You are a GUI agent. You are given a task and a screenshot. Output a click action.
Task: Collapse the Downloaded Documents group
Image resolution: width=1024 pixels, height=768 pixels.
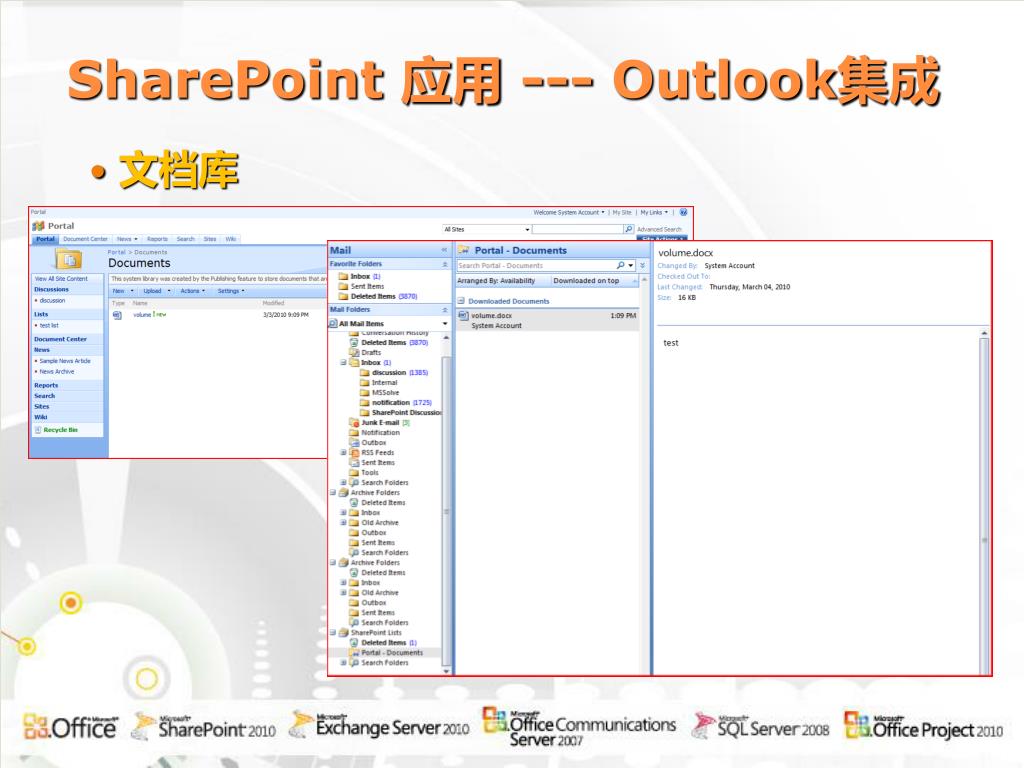[x=460, y=301]
